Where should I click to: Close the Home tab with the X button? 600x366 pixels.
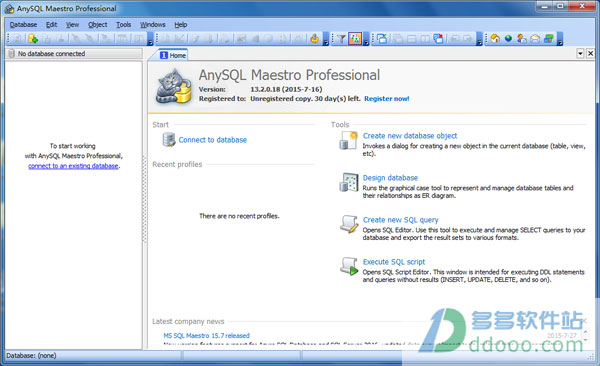pyautogui.click(x=590, y=54)
